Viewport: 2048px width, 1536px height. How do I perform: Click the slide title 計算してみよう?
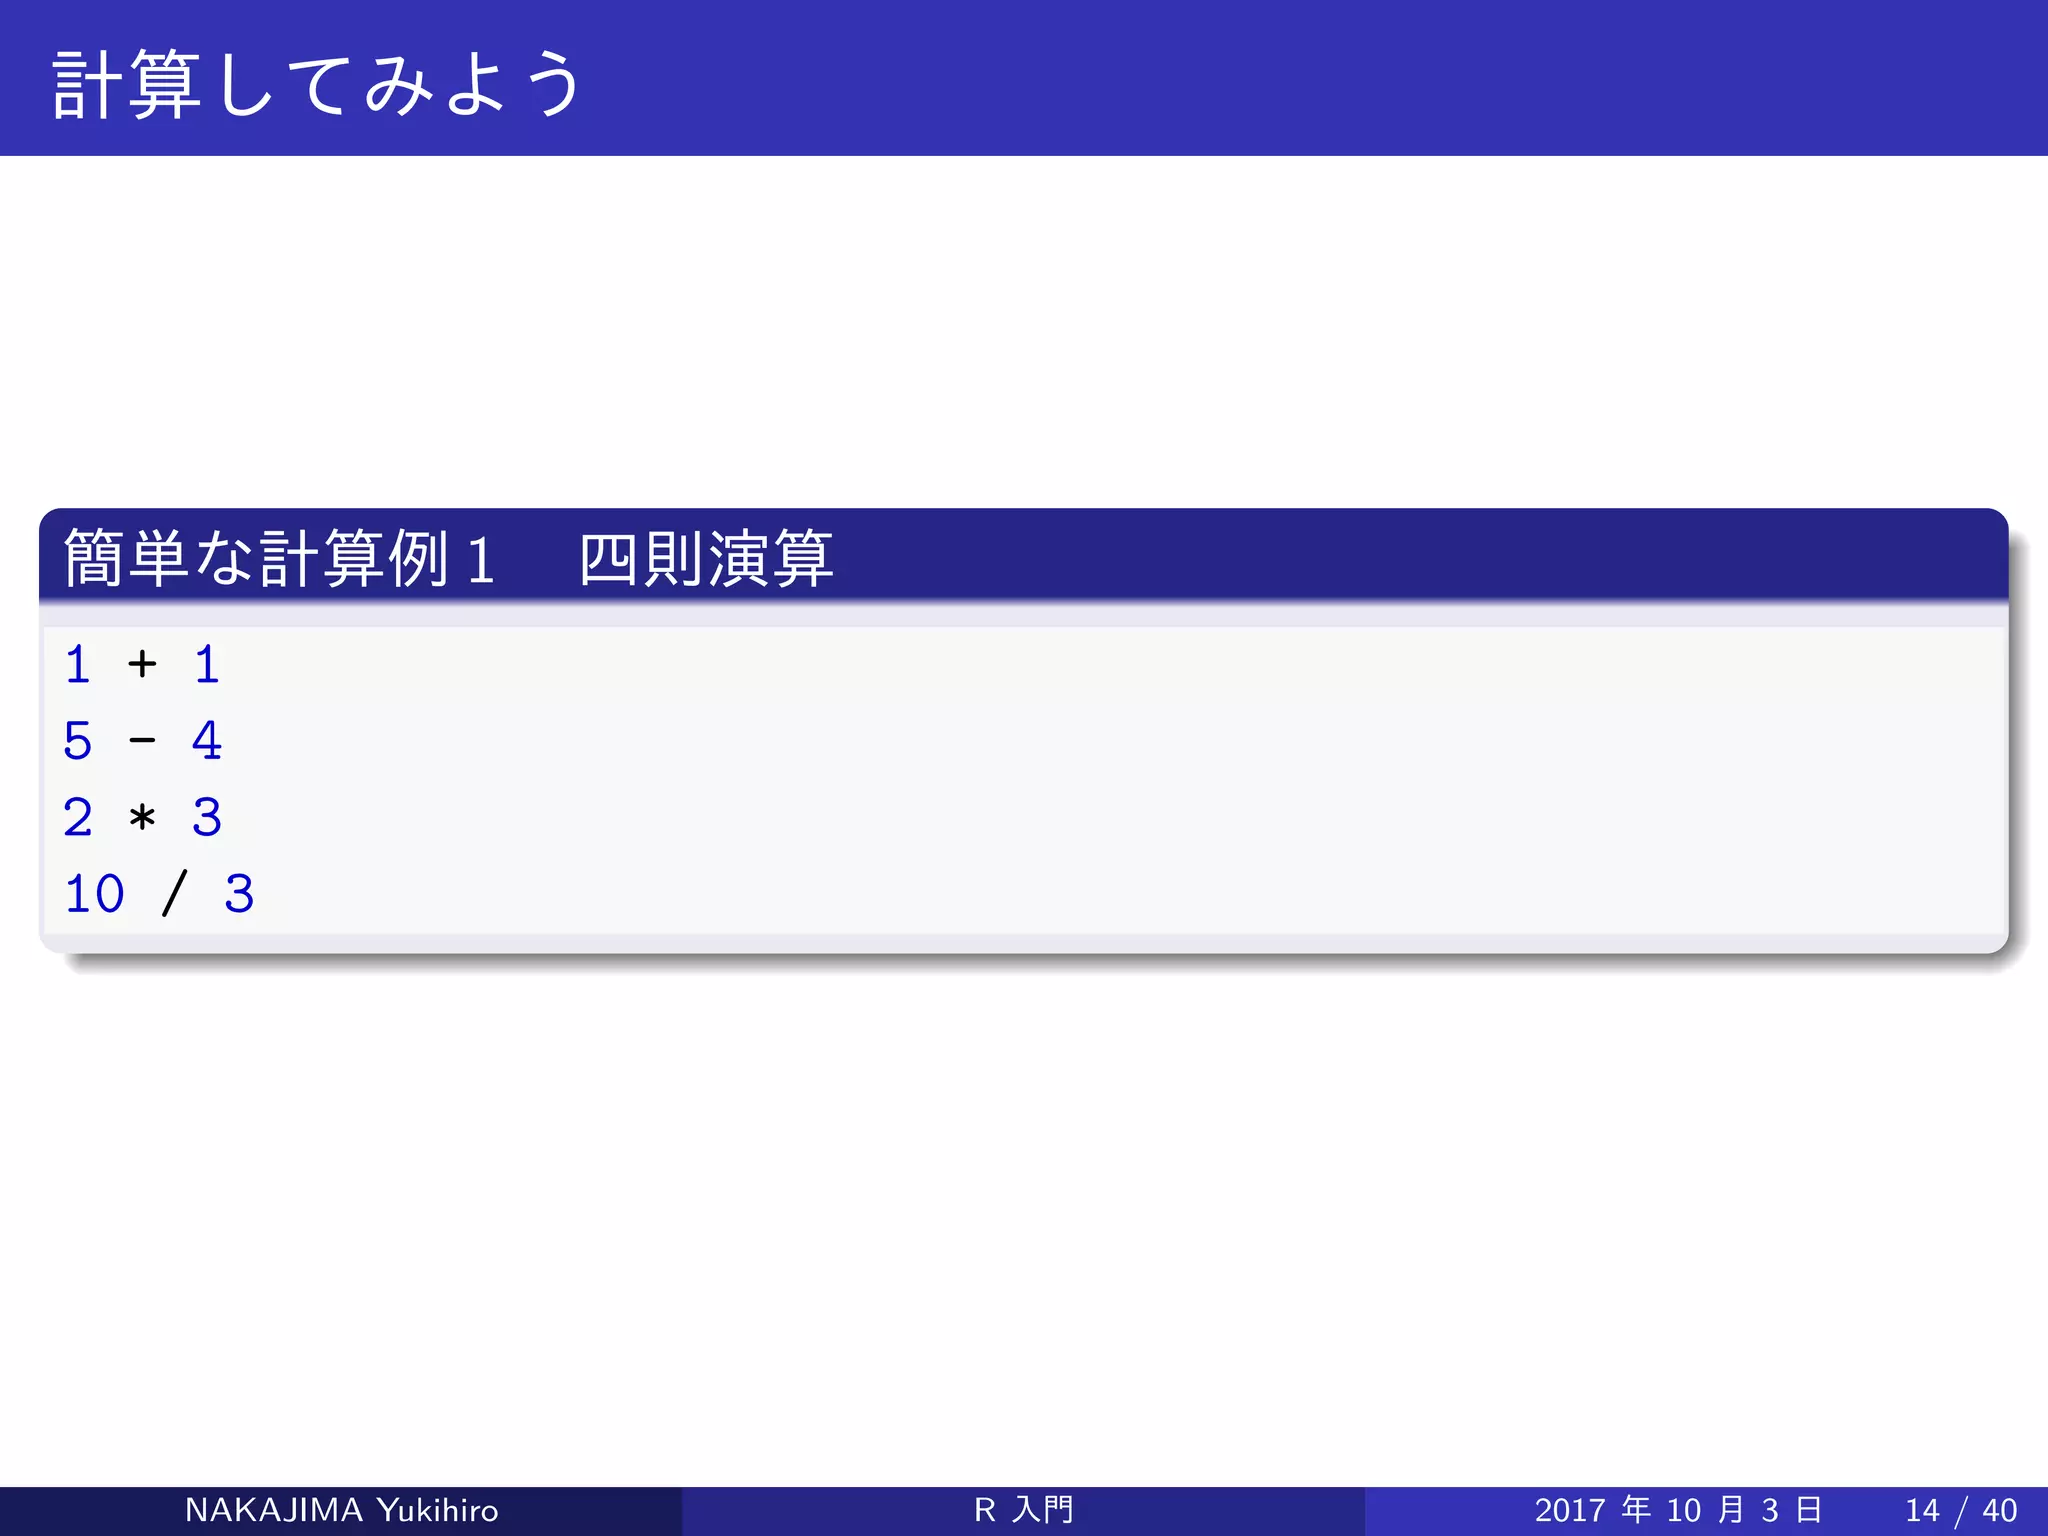316,84
